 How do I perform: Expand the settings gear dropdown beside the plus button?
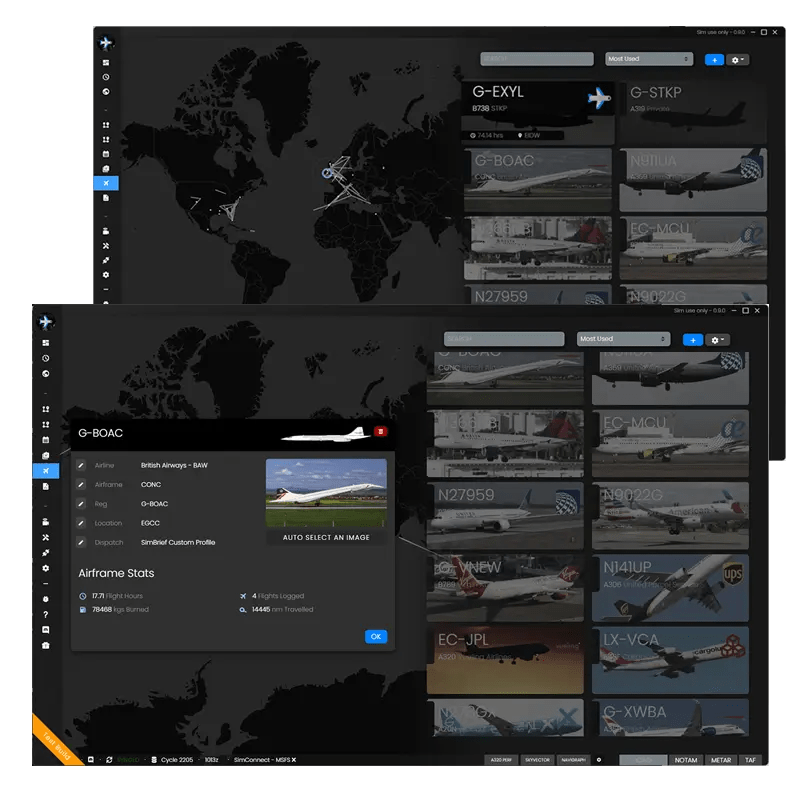(718, 339)
